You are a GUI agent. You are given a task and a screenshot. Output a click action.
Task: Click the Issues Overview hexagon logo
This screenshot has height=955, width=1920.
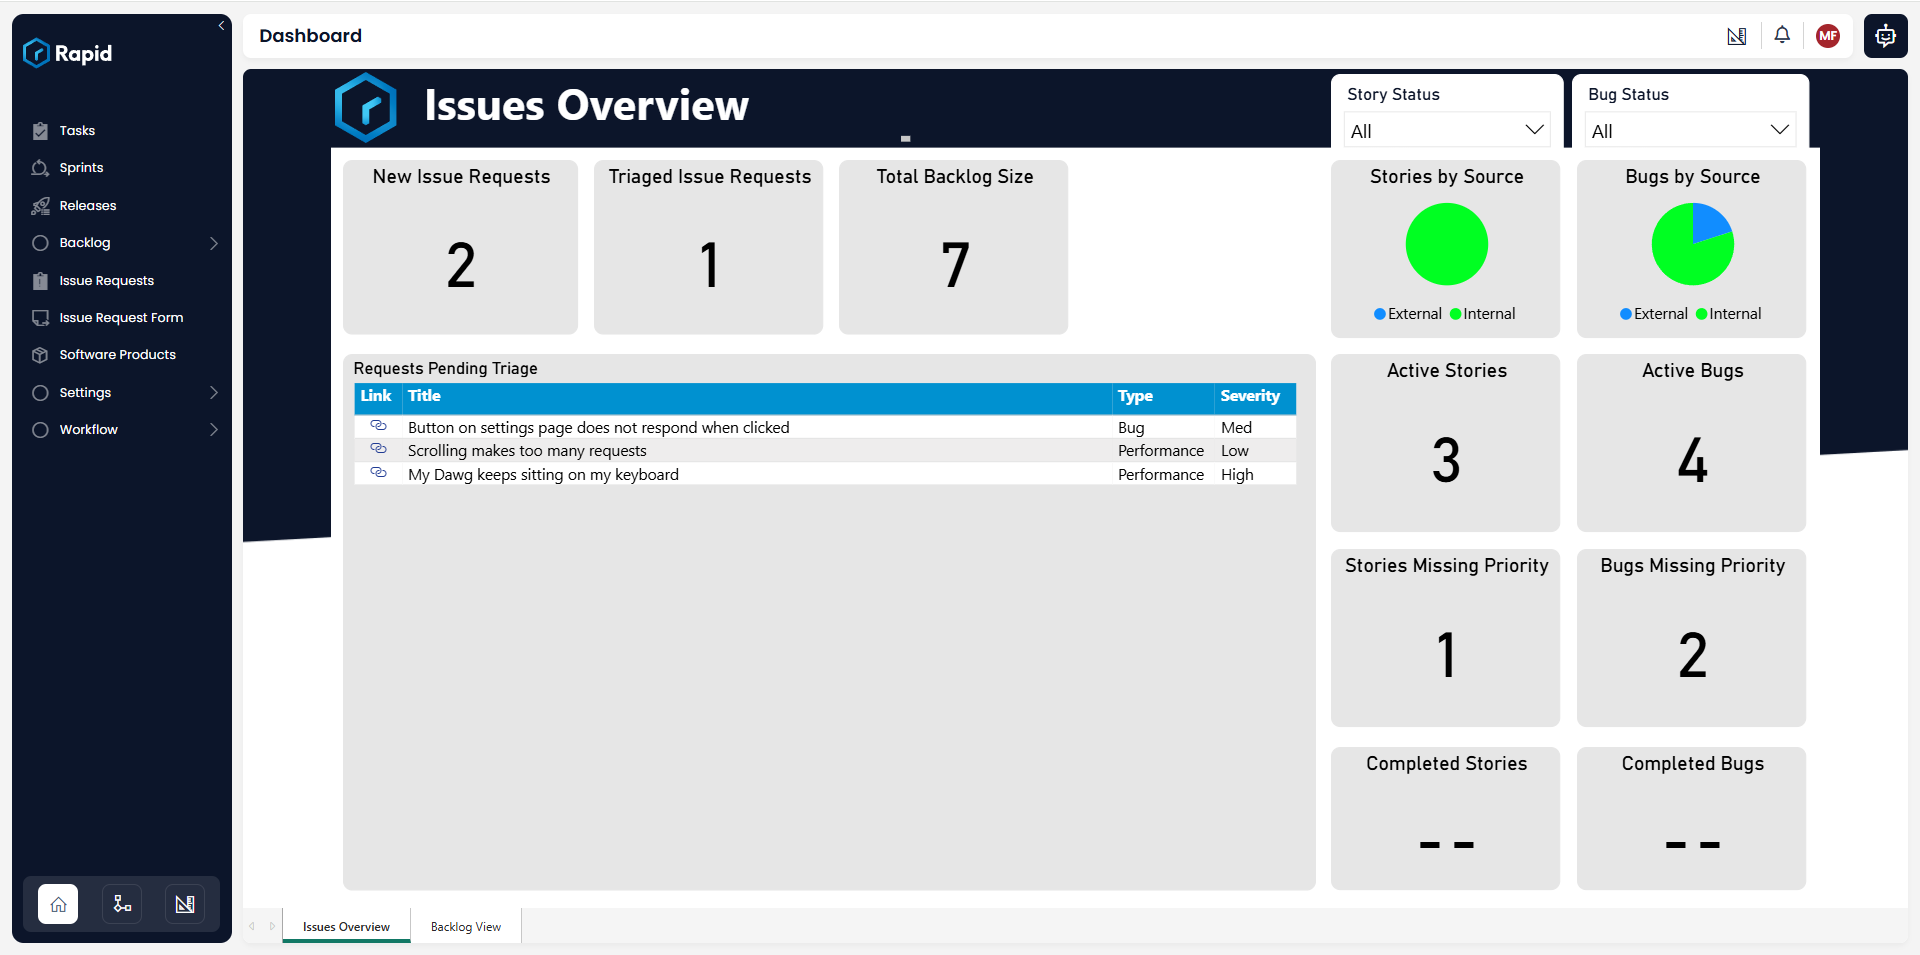point(366,107)
